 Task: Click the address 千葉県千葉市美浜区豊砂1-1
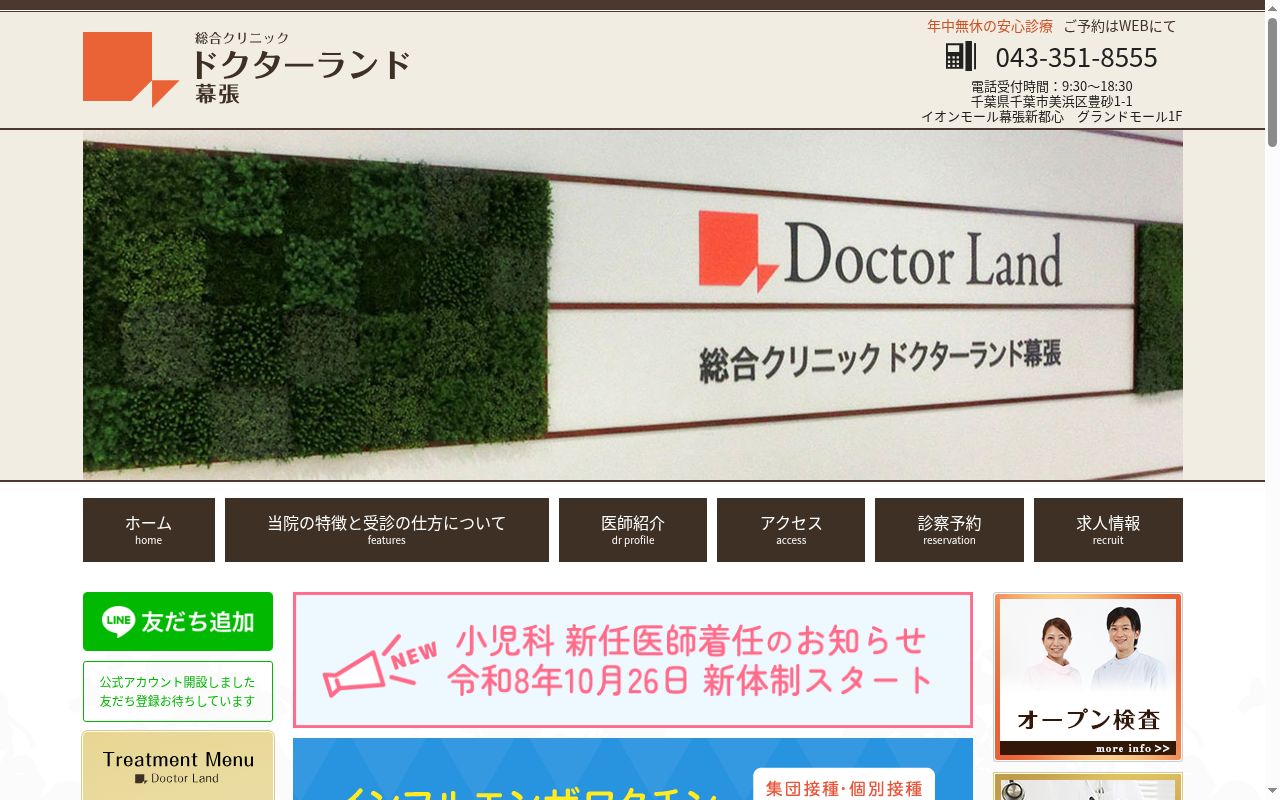click(1052, 101)
